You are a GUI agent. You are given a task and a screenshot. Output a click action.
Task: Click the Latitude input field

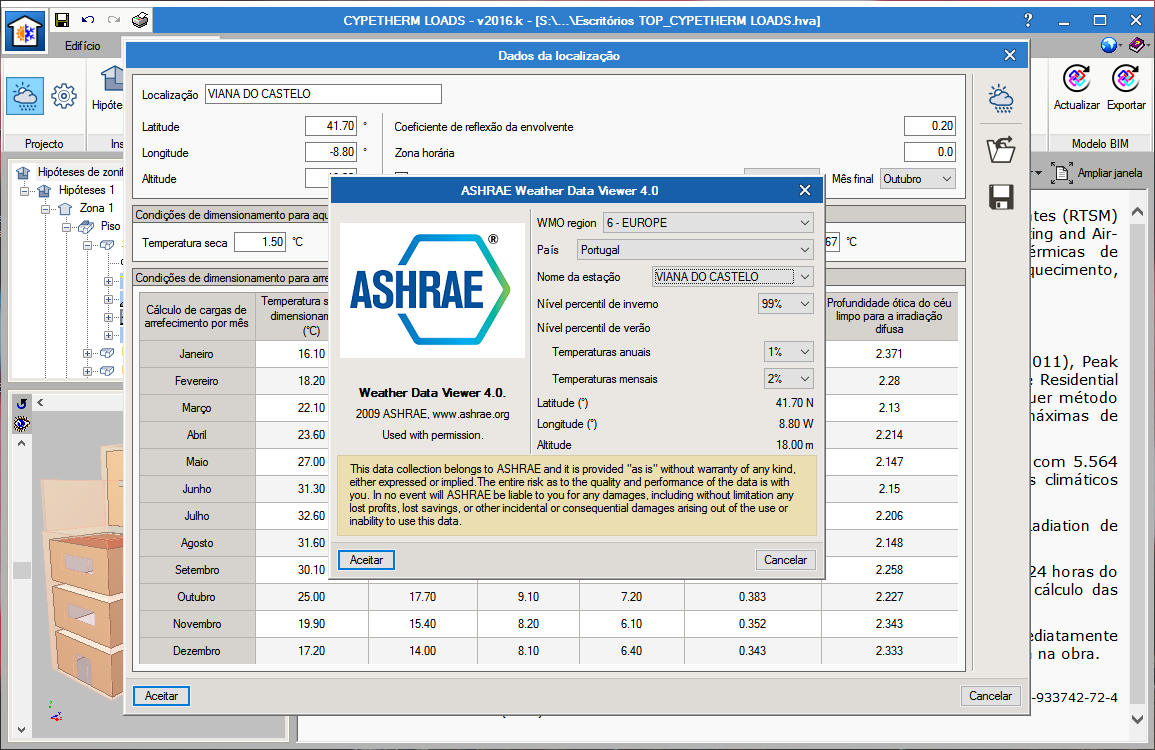coord(331,126)
